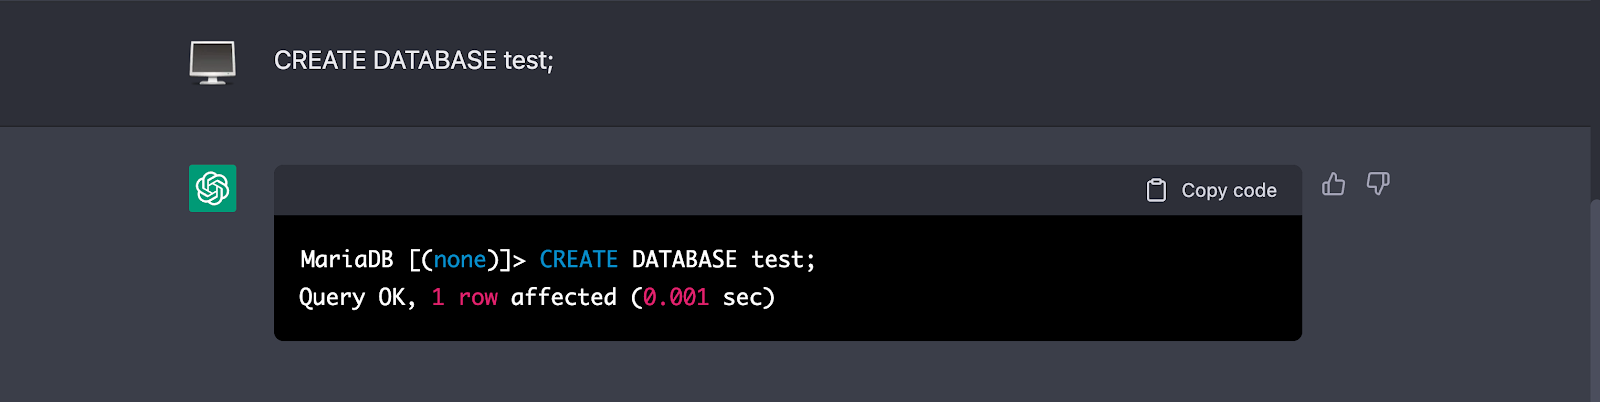Click the empty code block header bar

pos(700,190)
